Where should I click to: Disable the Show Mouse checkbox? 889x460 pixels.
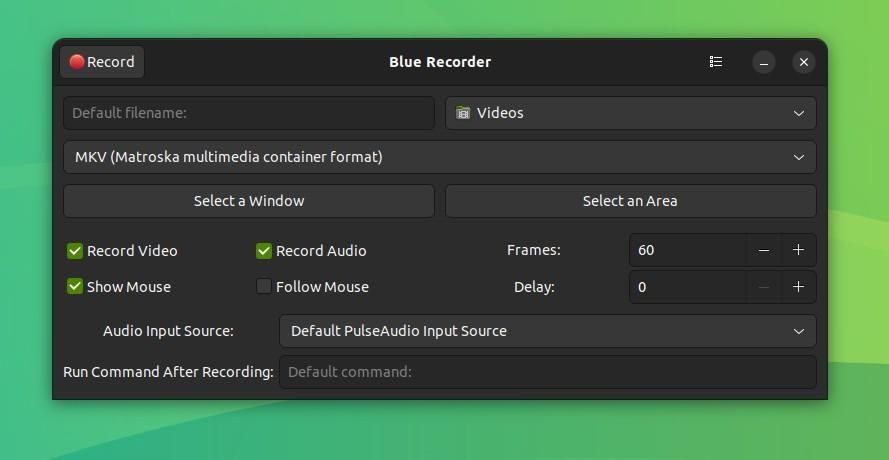coord(75,286)
